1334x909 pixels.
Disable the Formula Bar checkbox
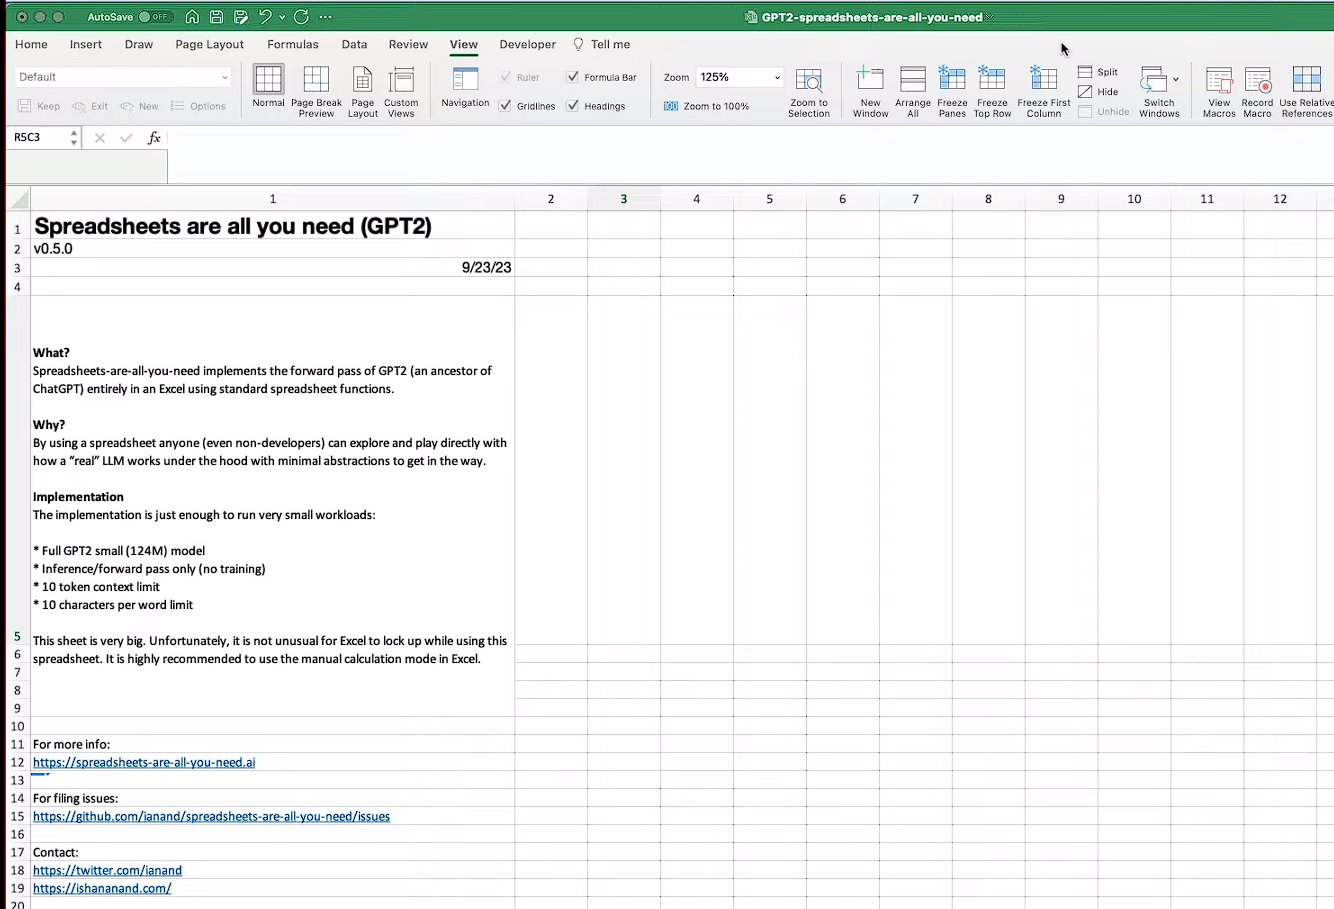click(573, 77)
